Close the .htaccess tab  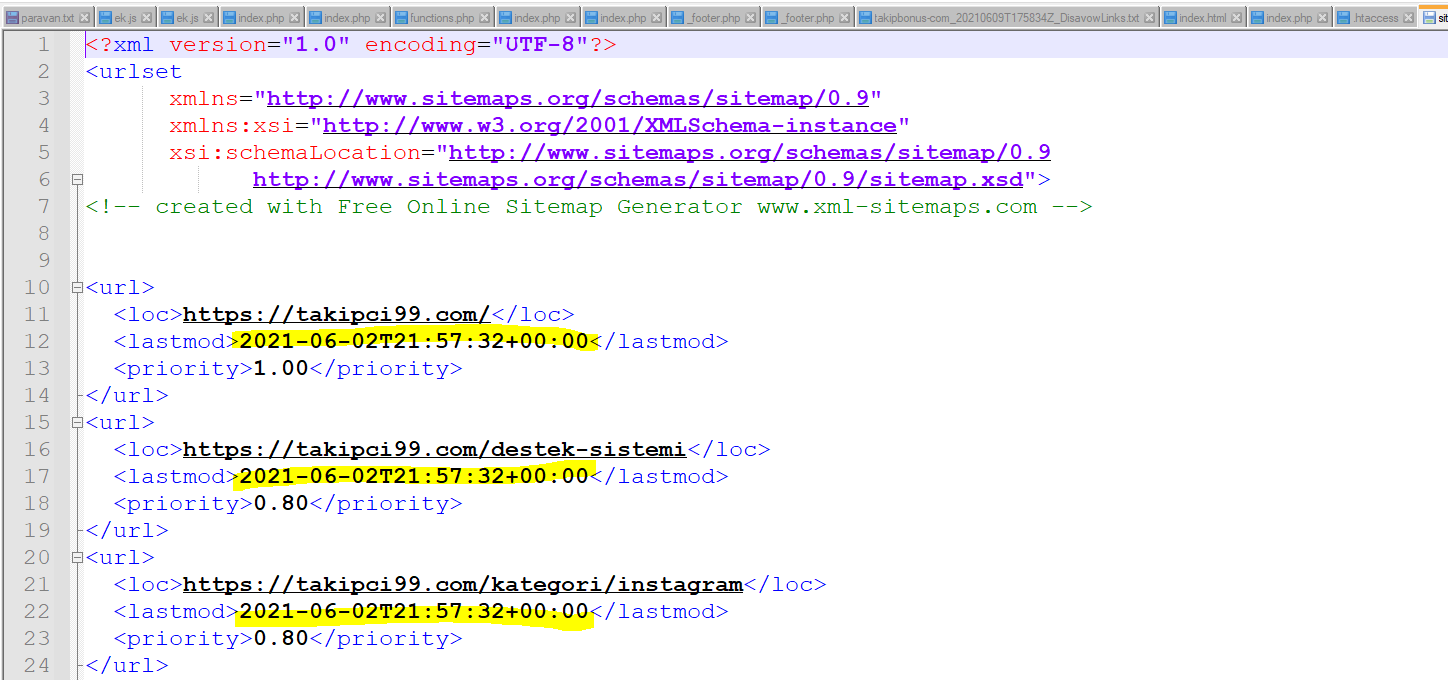pyautogui.click(x=1408, y=18)
